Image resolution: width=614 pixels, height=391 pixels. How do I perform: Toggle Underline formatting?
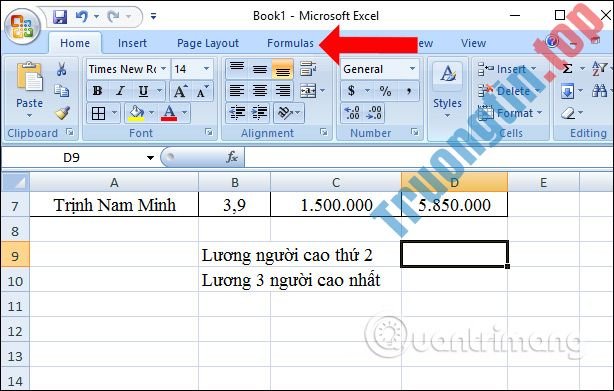(x=143, y=91)
